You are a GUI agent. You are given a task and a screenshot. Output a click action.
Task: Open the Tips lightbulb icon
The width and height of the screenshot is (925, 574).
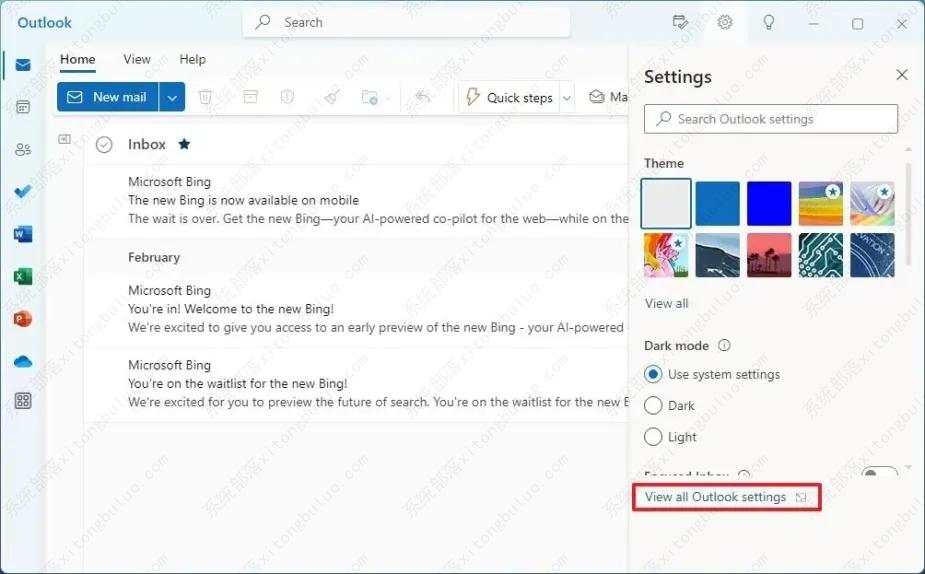769,22
